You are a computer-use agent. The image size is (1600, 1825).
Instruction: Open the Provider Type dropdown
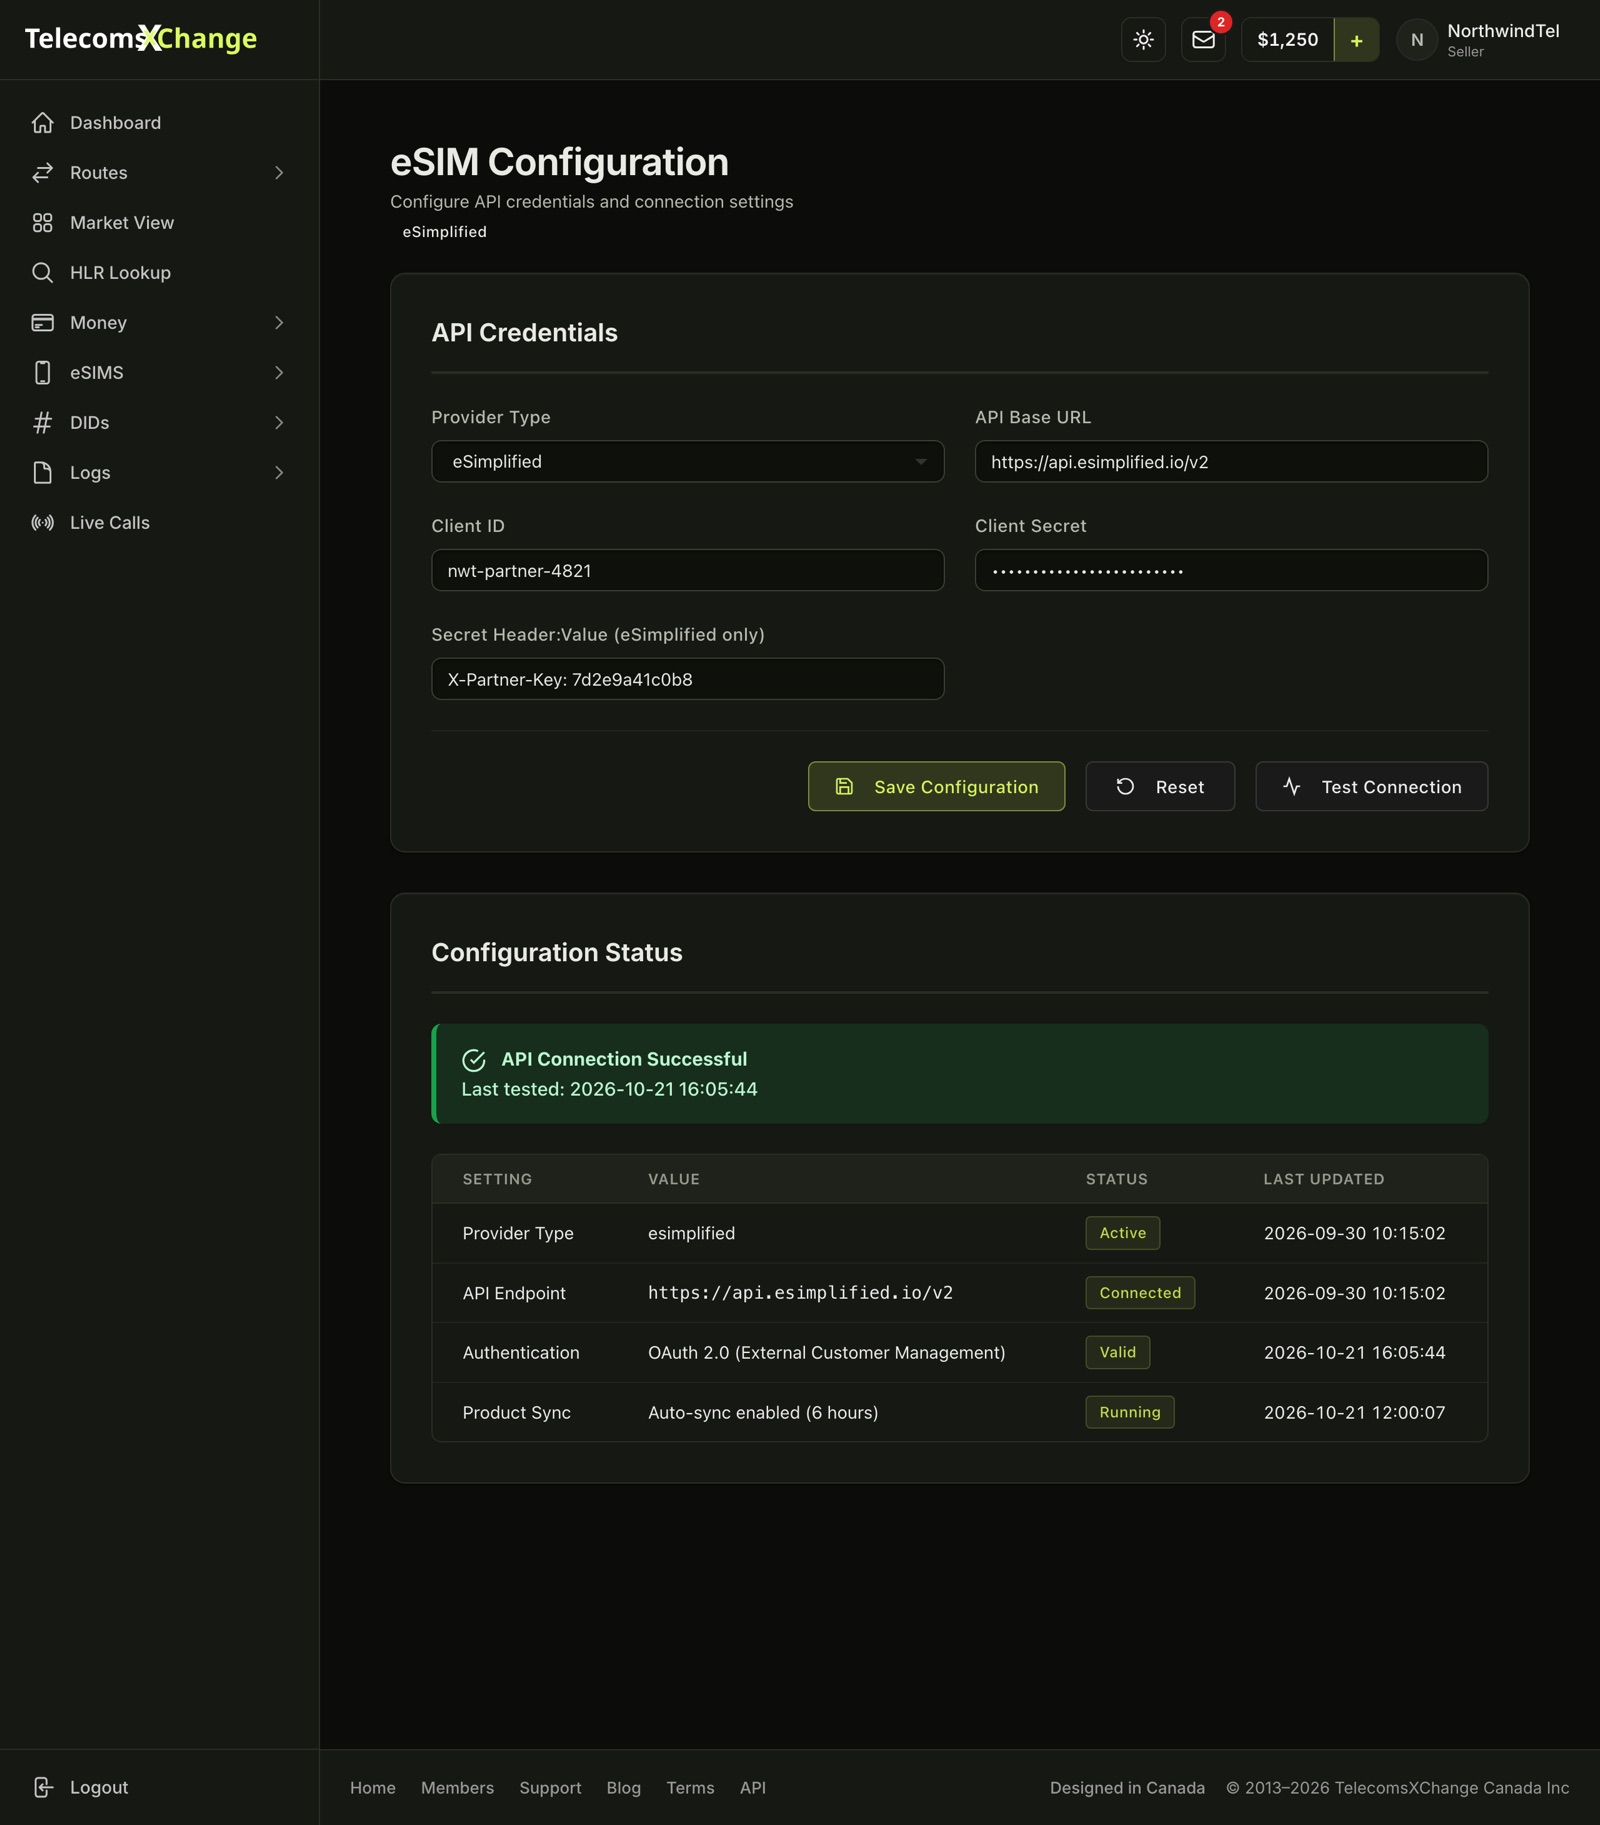point(687,461)
